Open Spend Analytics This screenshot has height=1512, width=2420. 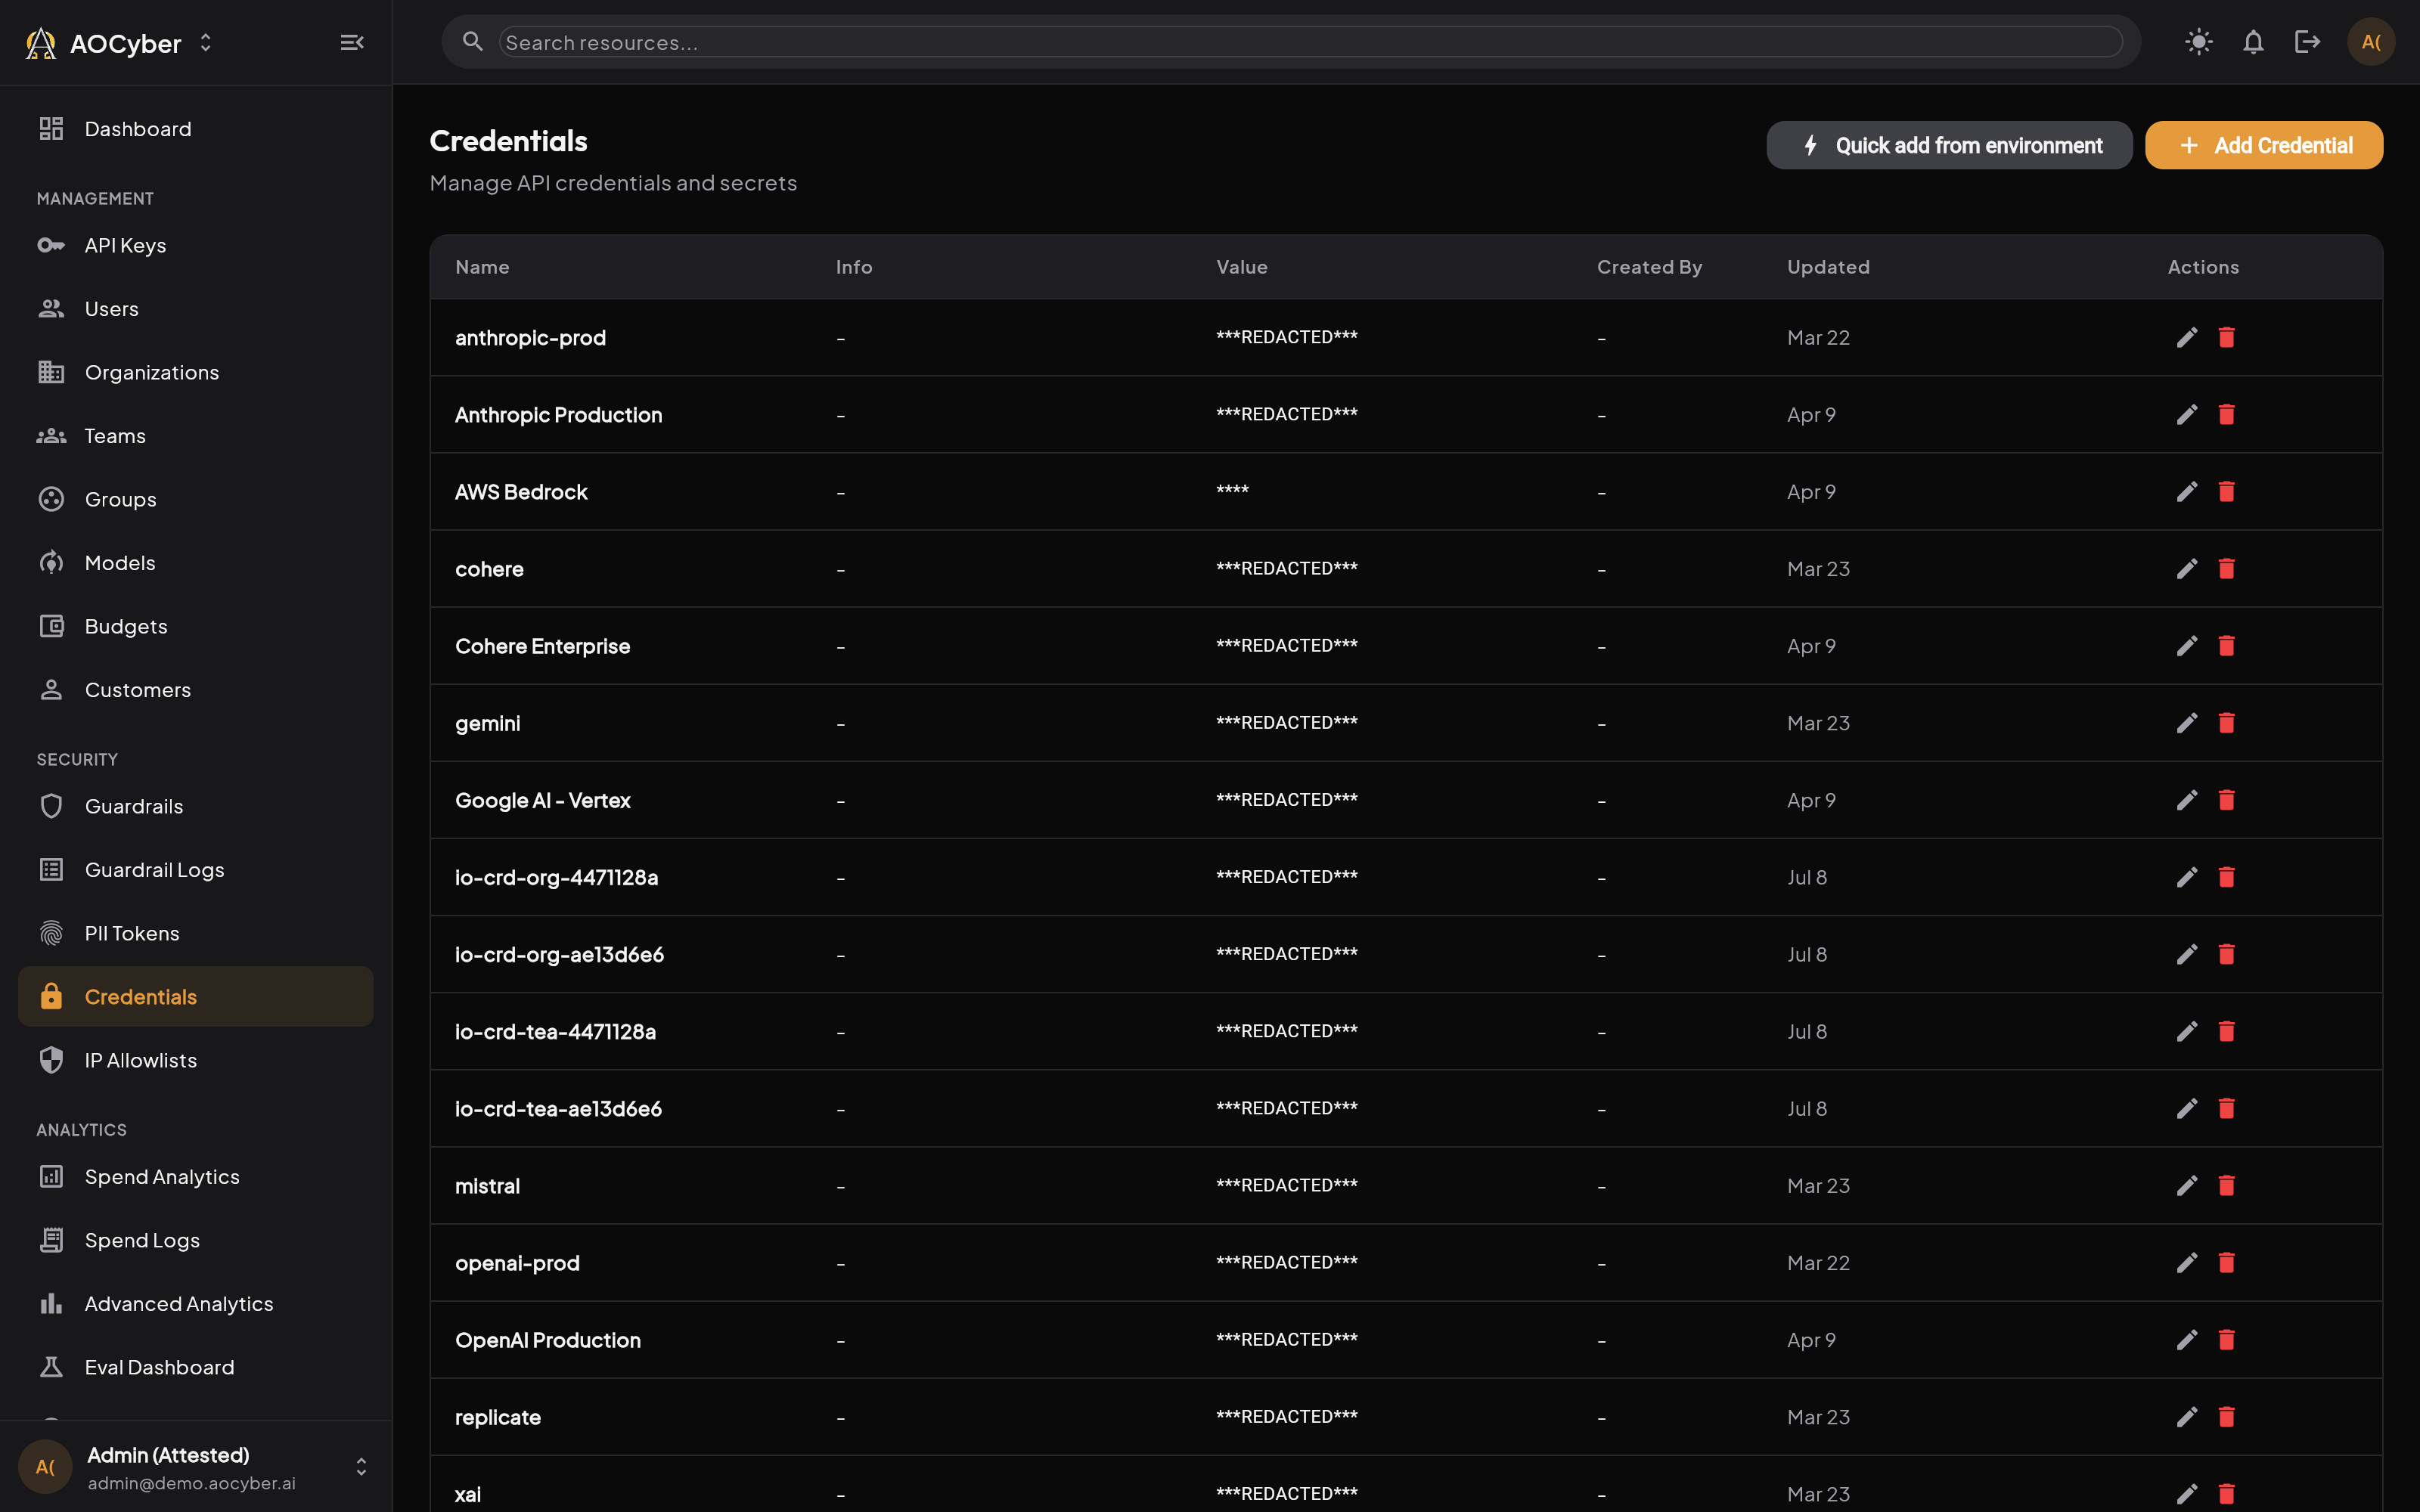click(196, 1177)
